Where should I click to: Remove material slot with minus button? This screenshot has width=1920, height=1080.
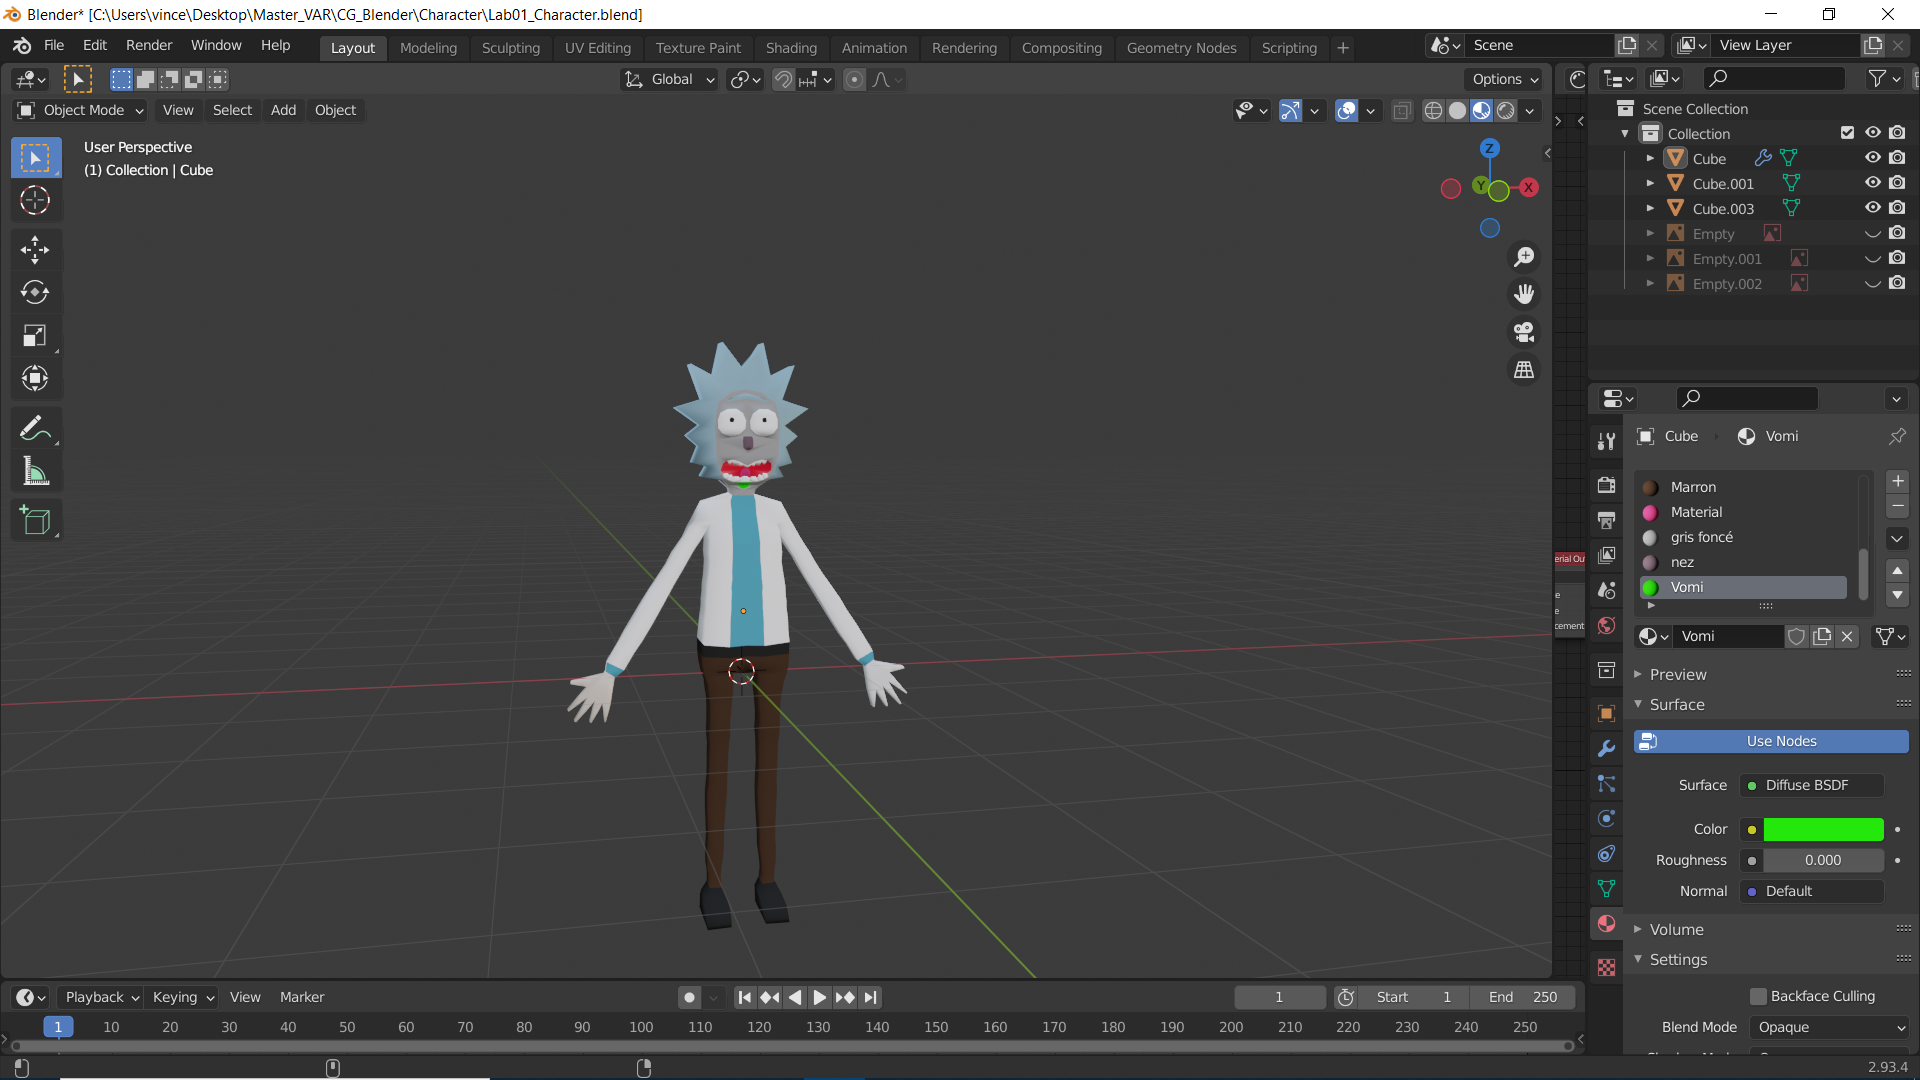[x=1897, y=506]
